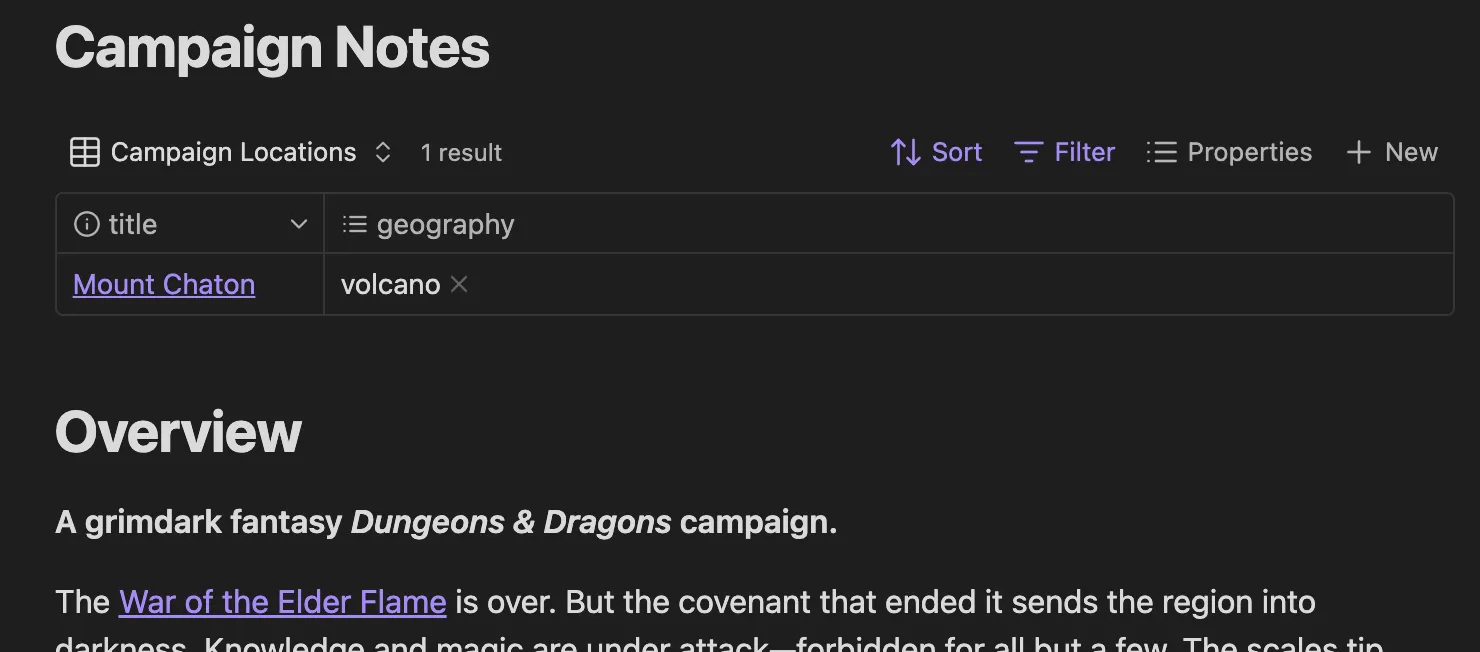Screen dimensions: 1480x652
Task: Click the list icon beside geography column header
Action: [355, 224]
